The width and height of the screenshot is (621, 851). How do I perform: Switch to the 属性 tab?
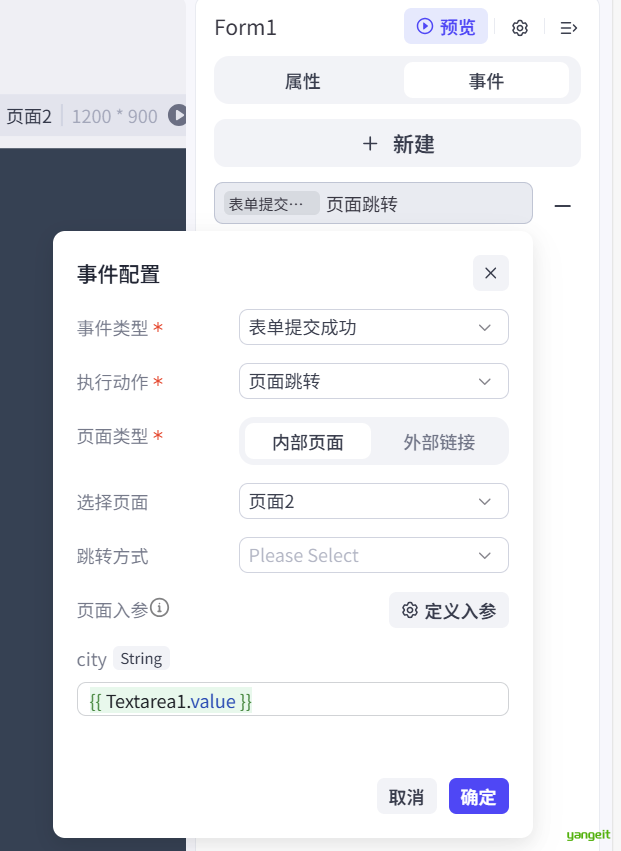(x=303, y=81)
